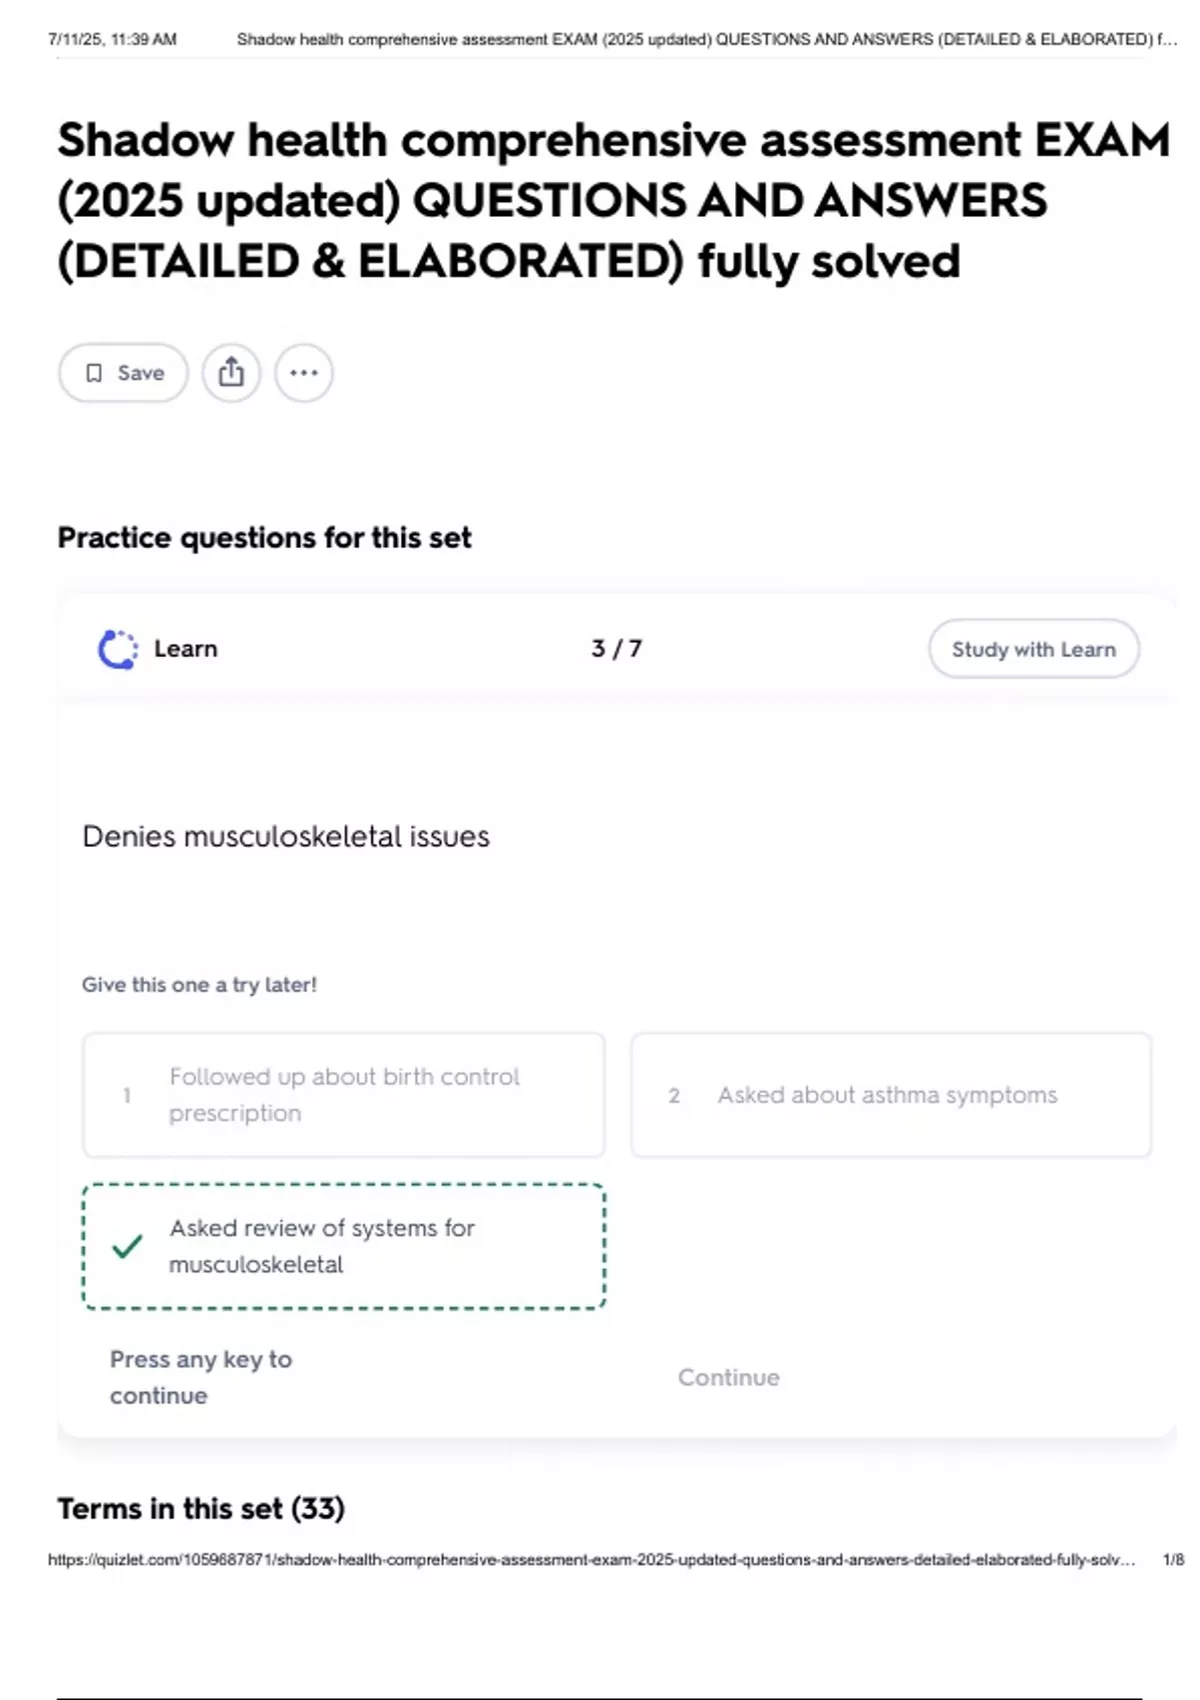Click the 3 / 7 progress counter
The image size is (1200, 1700).
pyautogui.click(x=616, y=649)
